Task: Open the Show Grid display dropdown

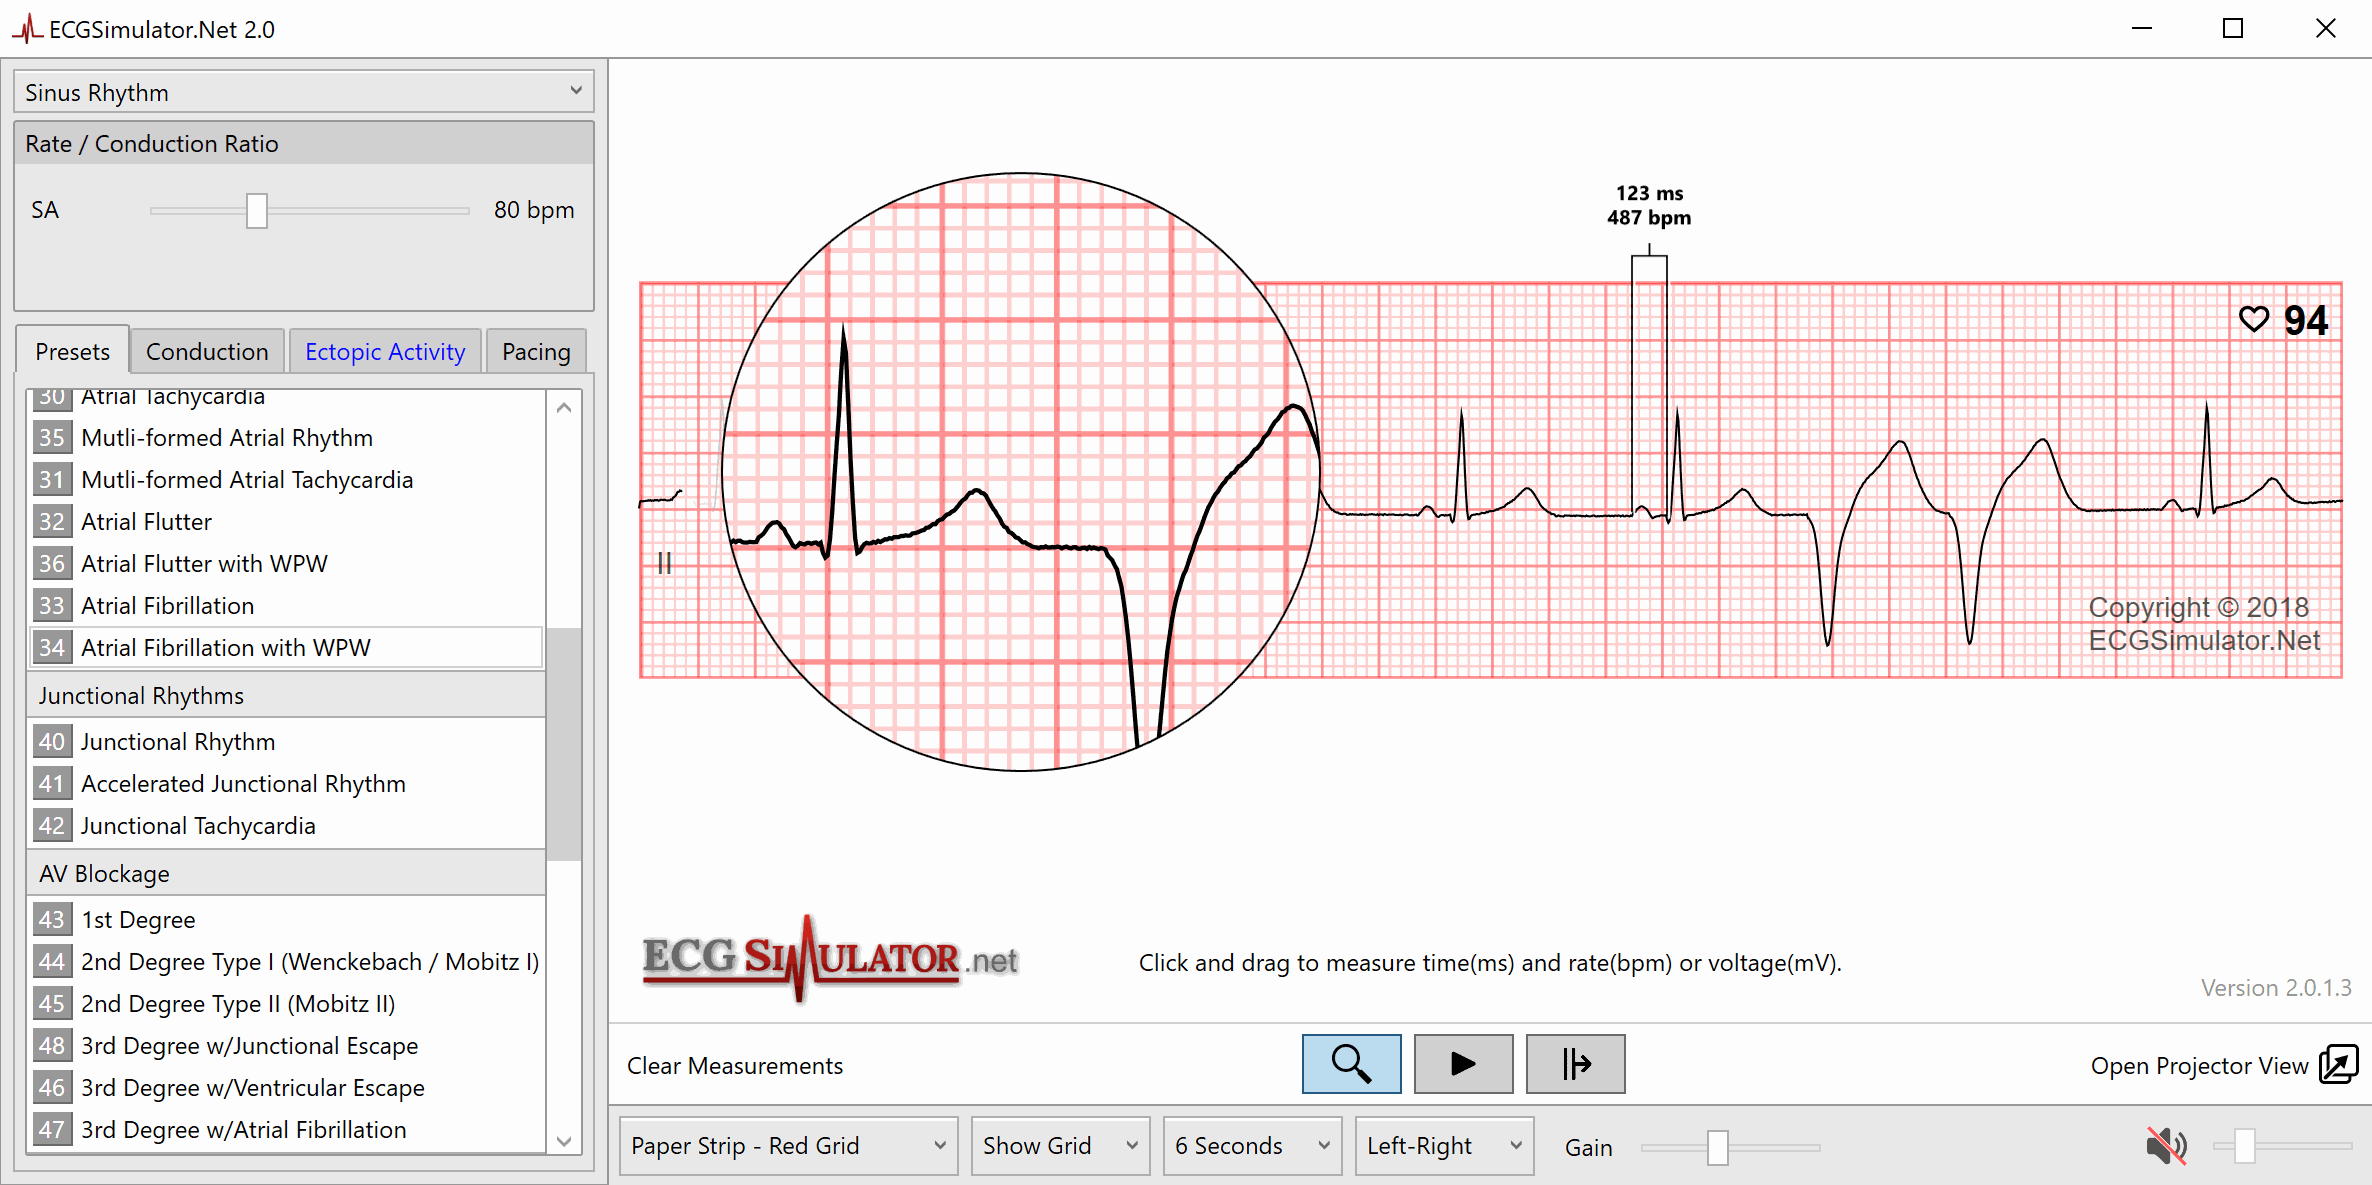Action: (x=1059, y=1146)
